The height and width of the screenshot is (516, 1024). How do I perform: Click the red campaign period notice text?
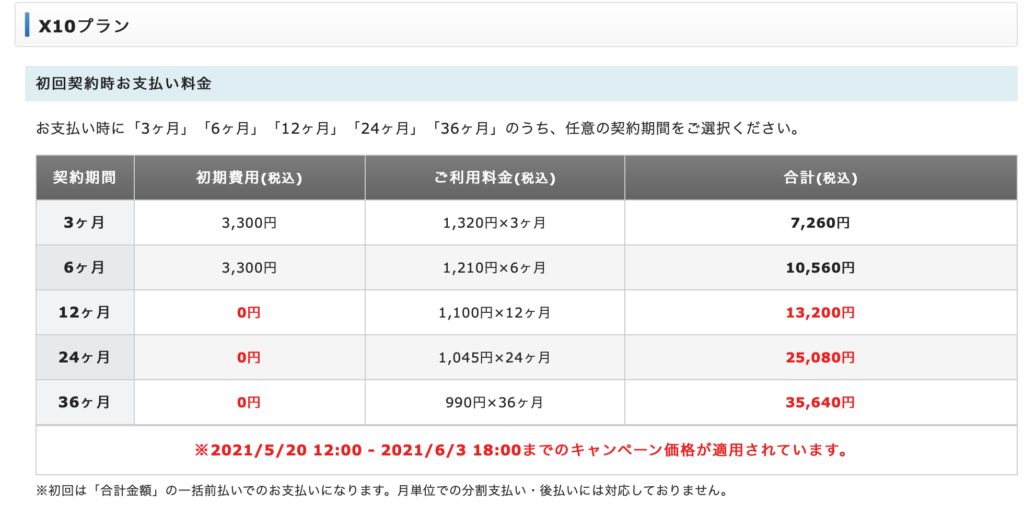521,450
